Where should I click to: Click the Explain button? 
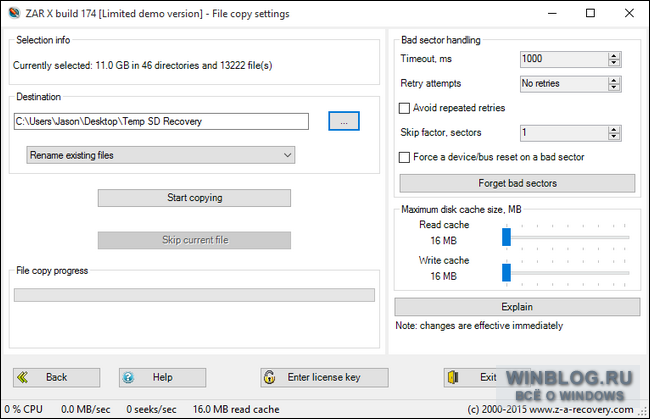[x=517, y=307]
